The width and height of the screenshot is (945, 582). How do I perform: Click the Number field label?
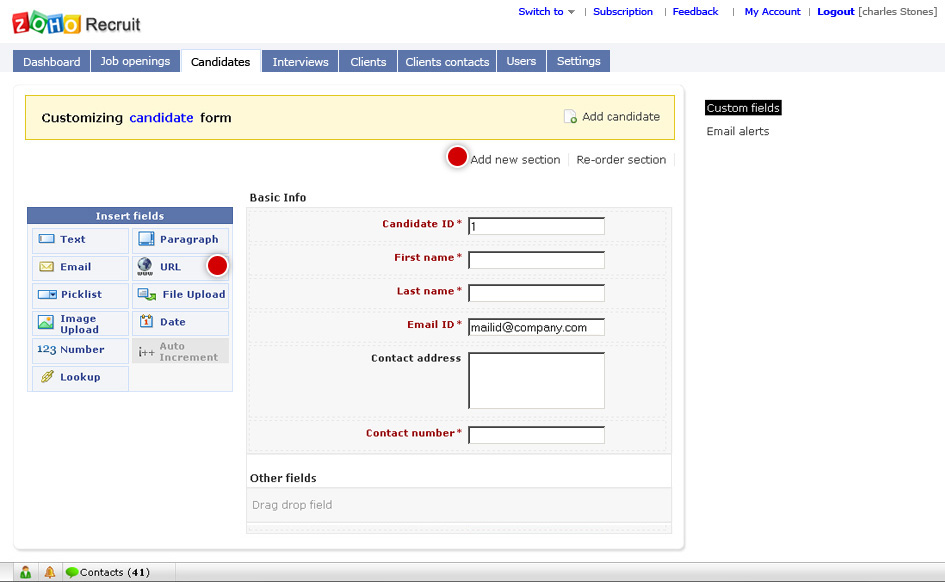point(82,349)
